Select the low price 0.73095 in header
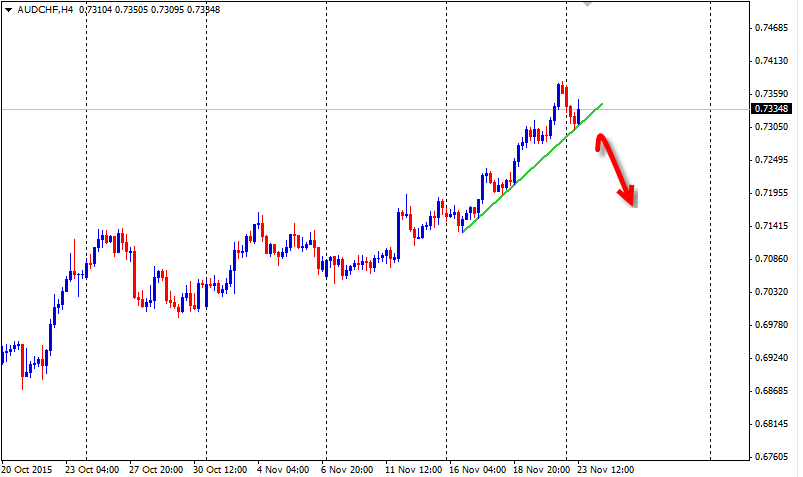 167,9
